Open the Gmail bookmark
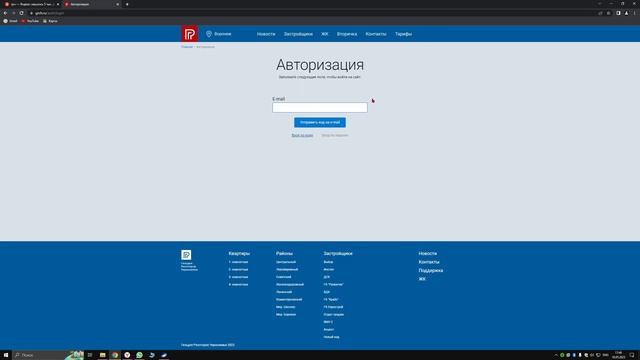The height and width of the screenshot is (360, 640). tap(11, 21)
